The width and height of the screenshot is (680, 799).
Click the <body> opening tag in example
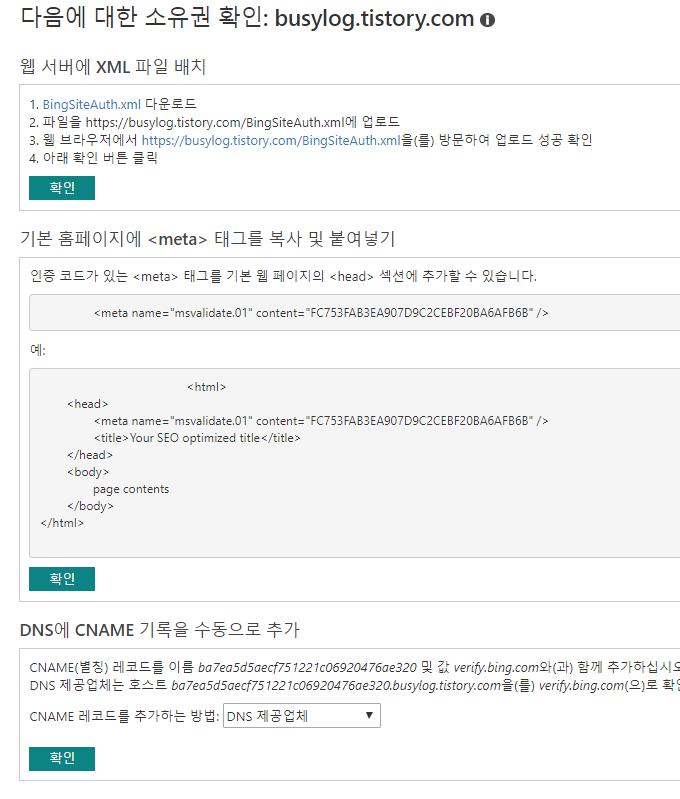coord(88,472)
